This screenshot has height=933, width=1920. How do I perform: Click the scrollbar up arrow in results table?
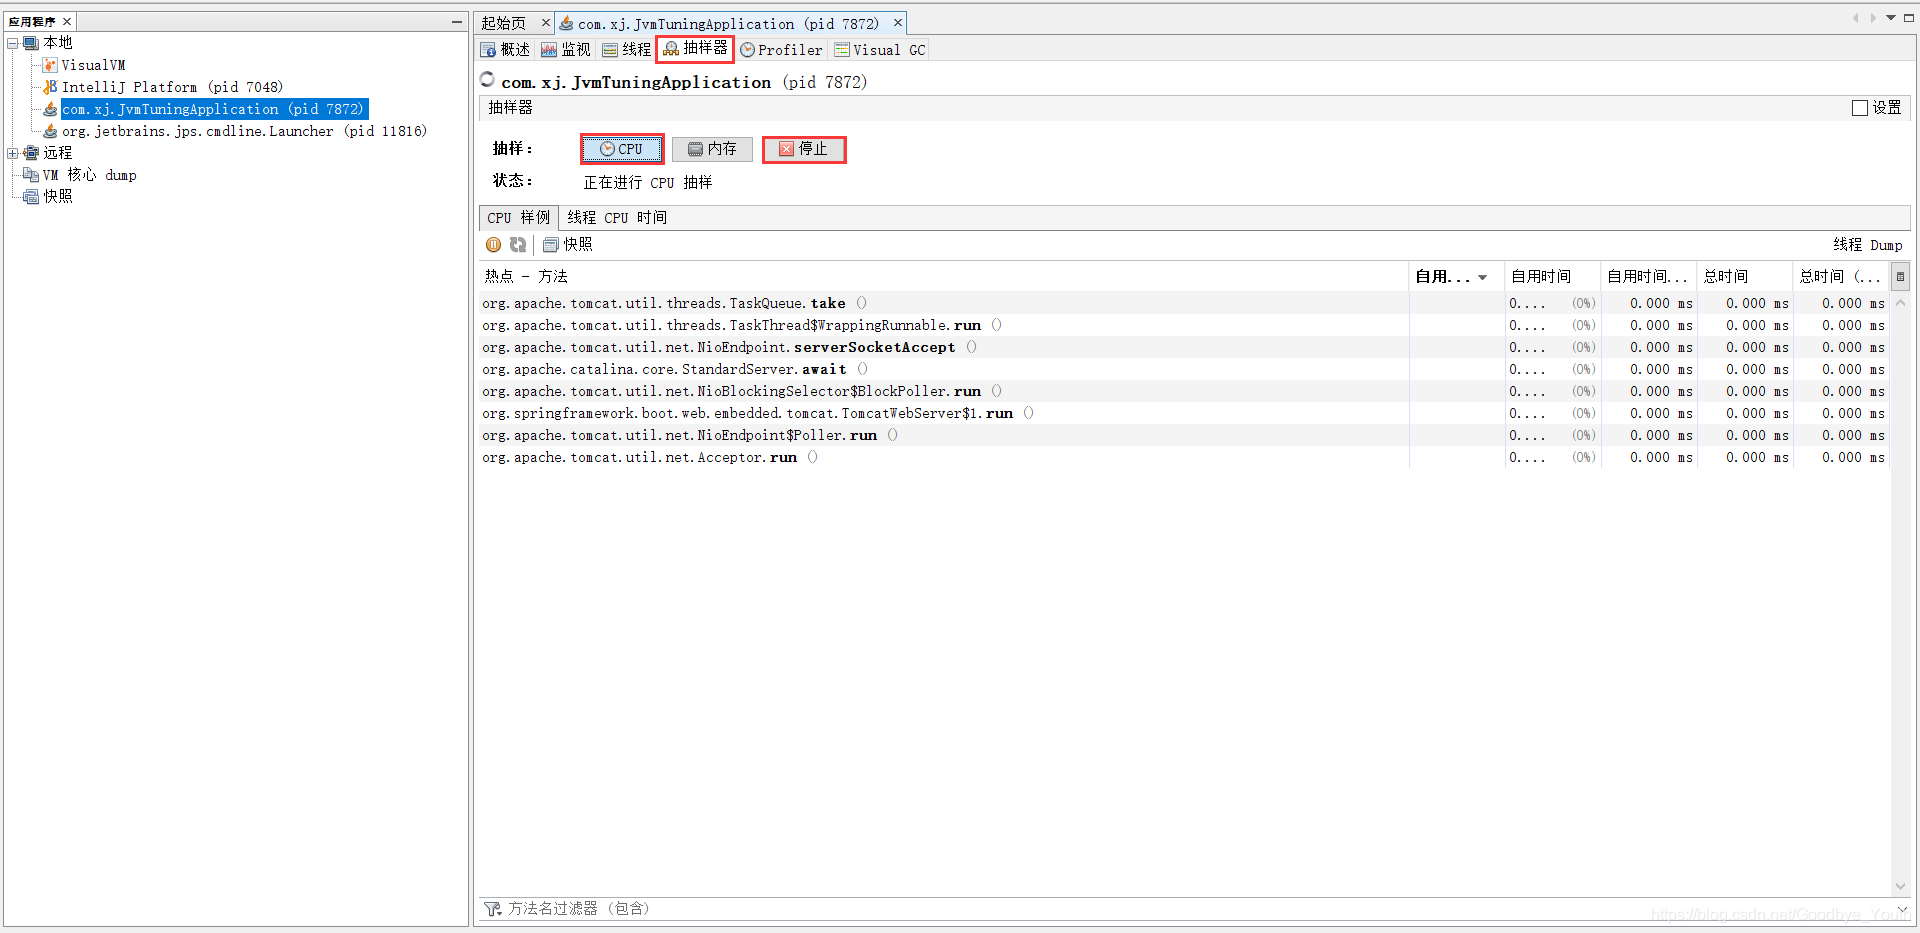click(x=1900, y=303)
